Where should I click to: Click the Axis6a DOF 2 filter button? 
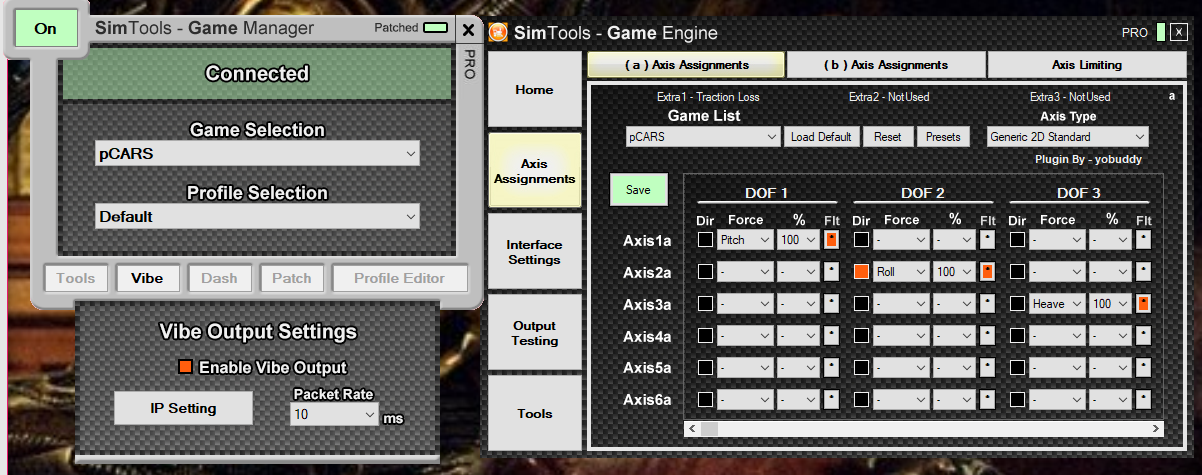[x=987, y=400]
